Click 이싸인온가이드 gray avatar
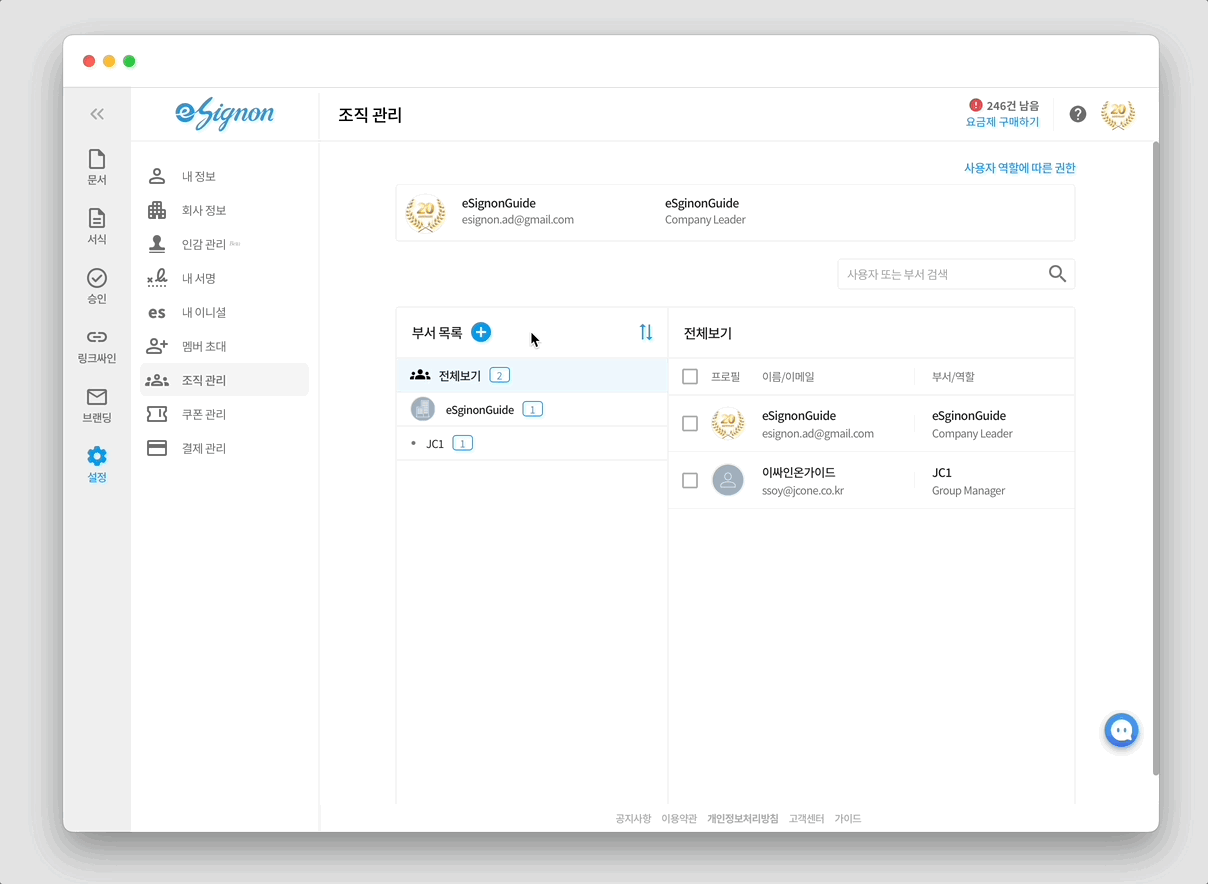The width and height of the screenshot is (1208, 884). click(x=728, y=480)
